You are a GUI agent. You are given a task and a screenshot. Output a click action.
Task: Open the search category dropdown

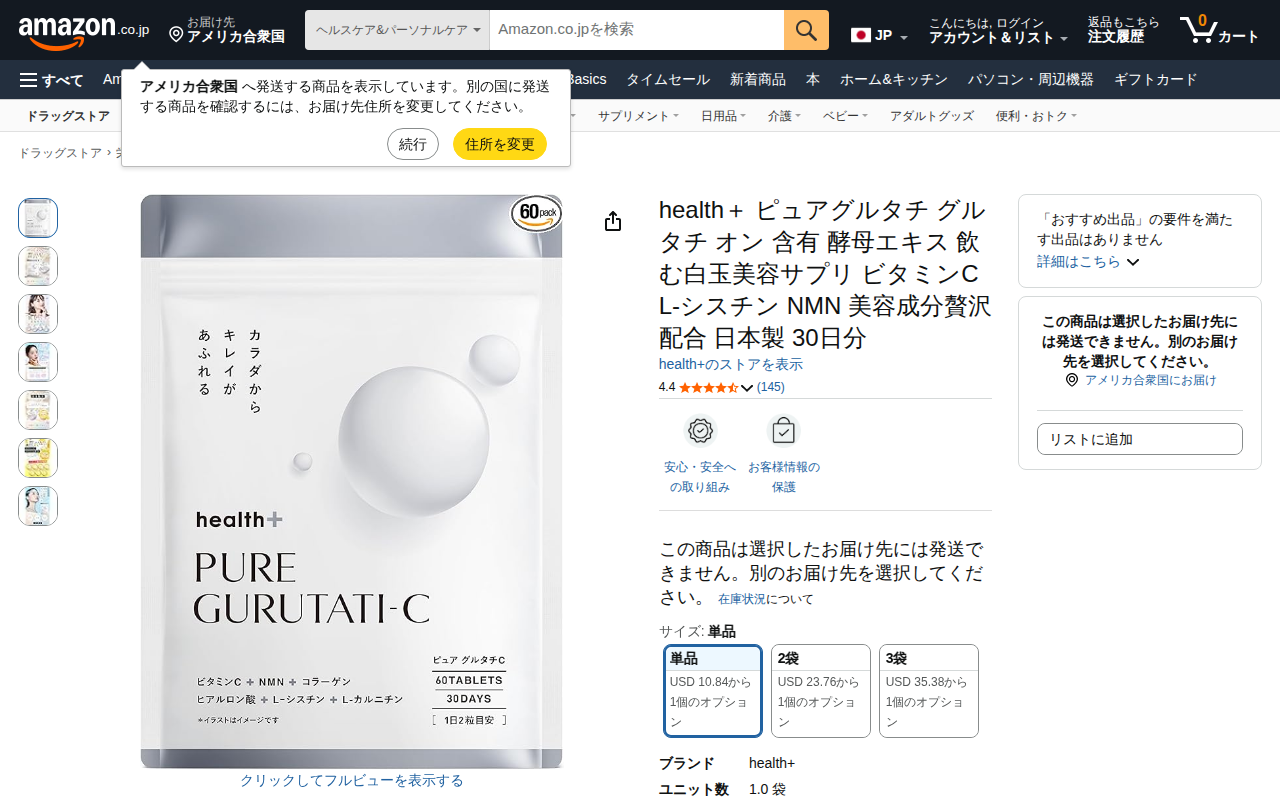click(397, 30)
